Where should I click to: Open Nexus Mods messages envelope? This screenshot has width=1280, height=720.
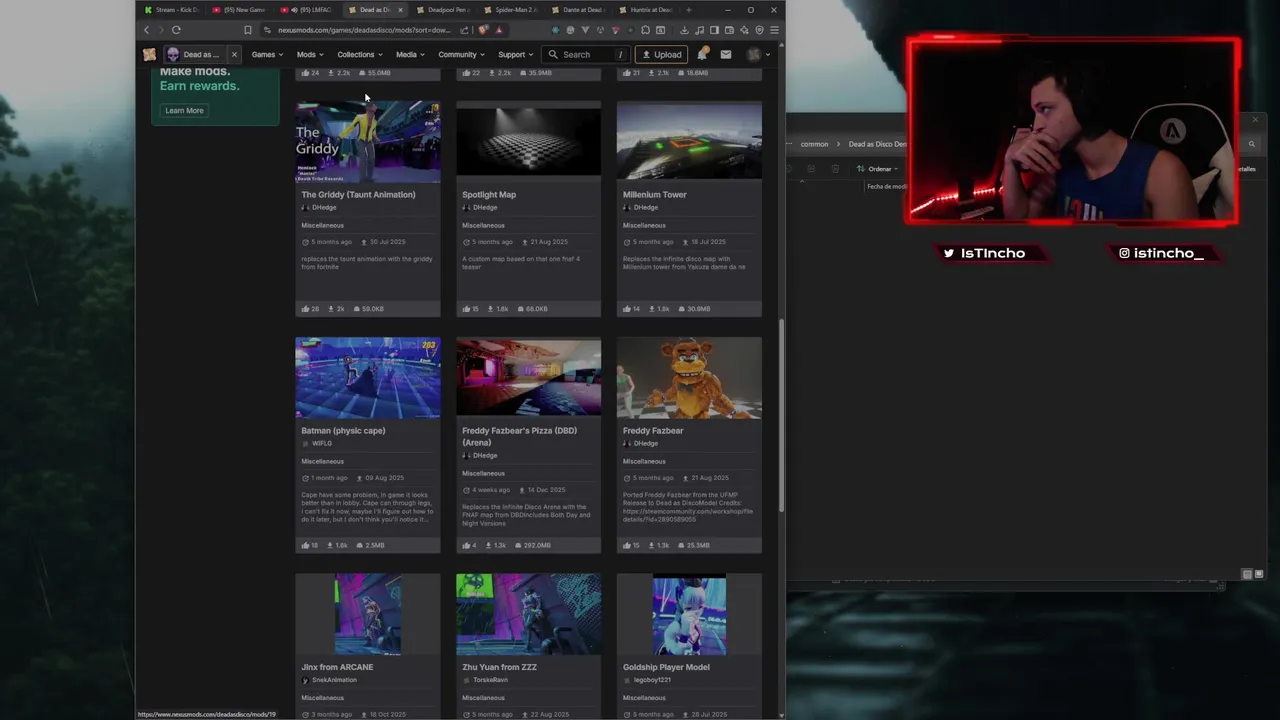pos(726,54)
